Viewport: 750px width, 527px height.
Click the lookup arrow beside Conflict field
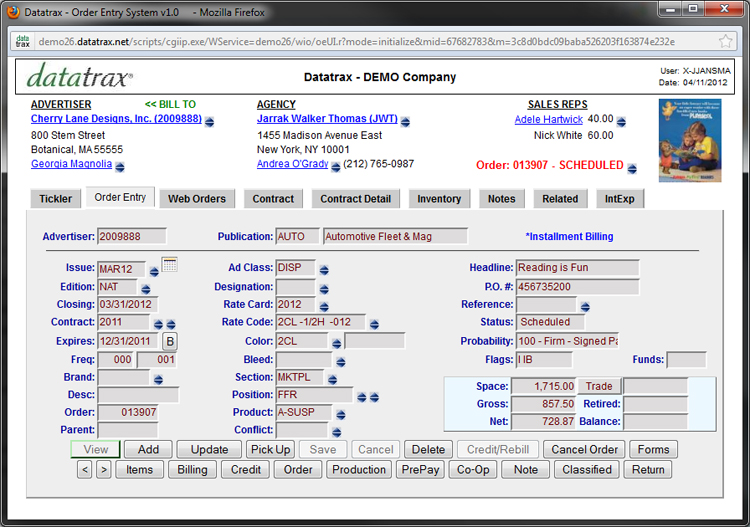336,432
